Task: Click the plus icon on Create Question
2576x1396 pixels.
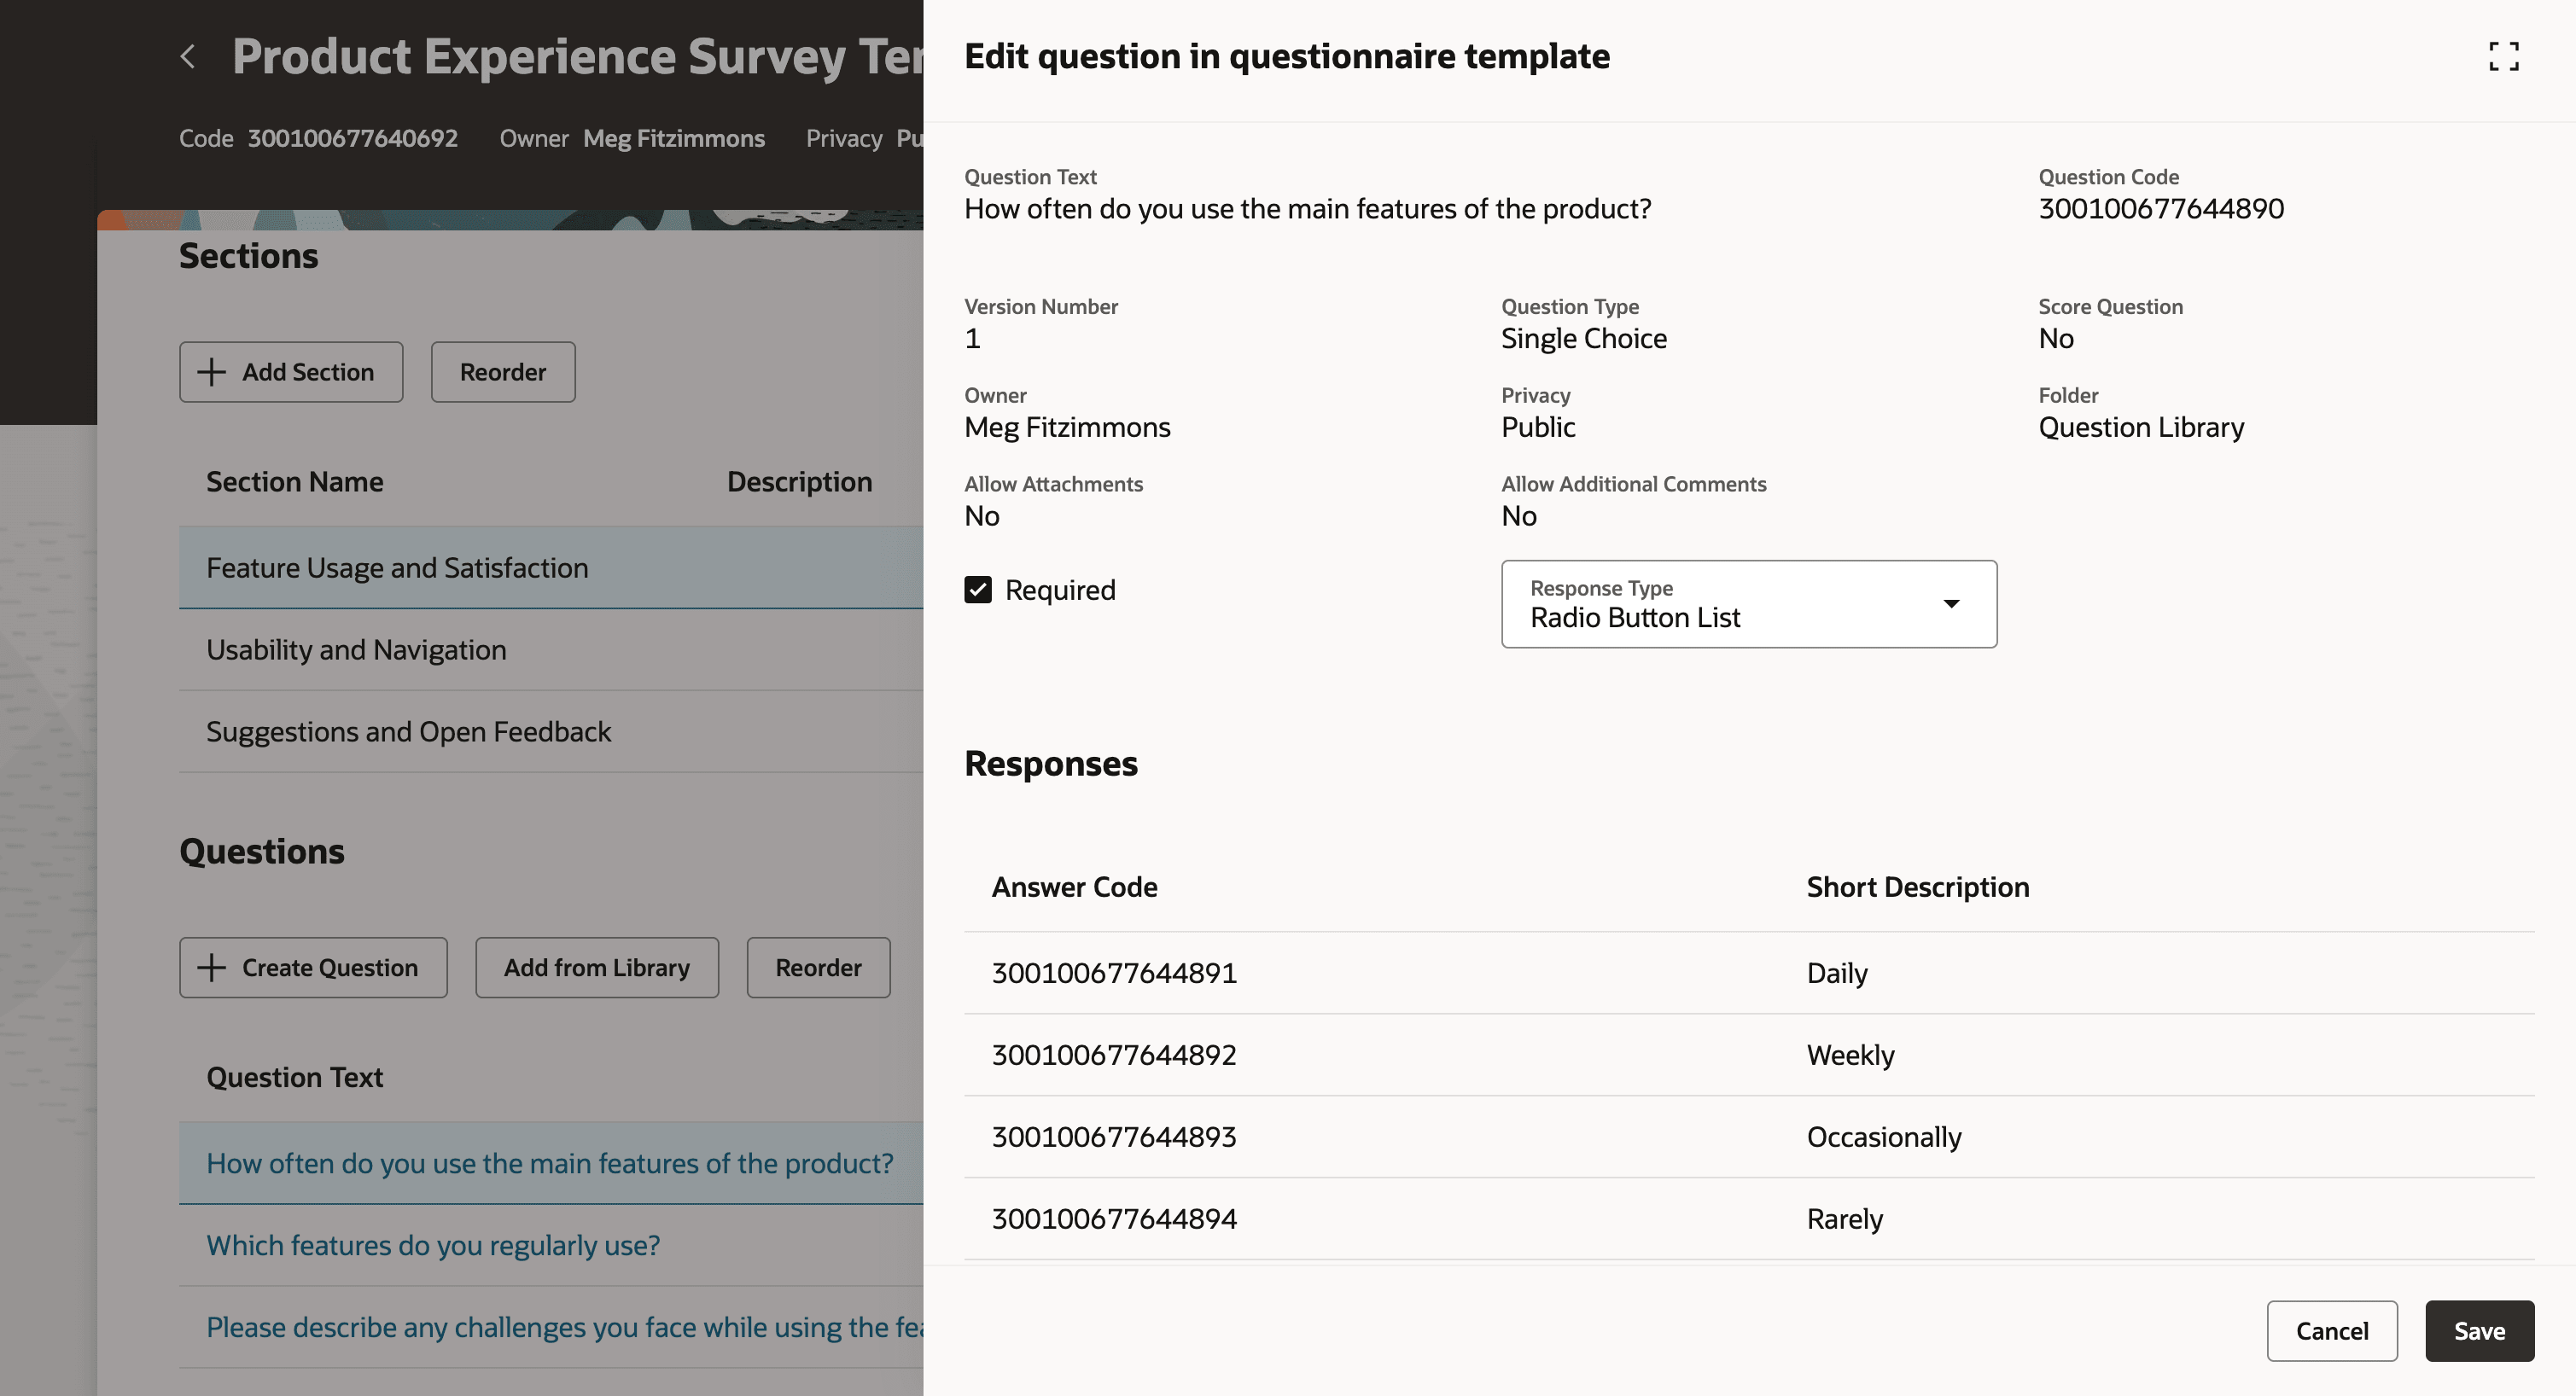Action: coord(210,967)
